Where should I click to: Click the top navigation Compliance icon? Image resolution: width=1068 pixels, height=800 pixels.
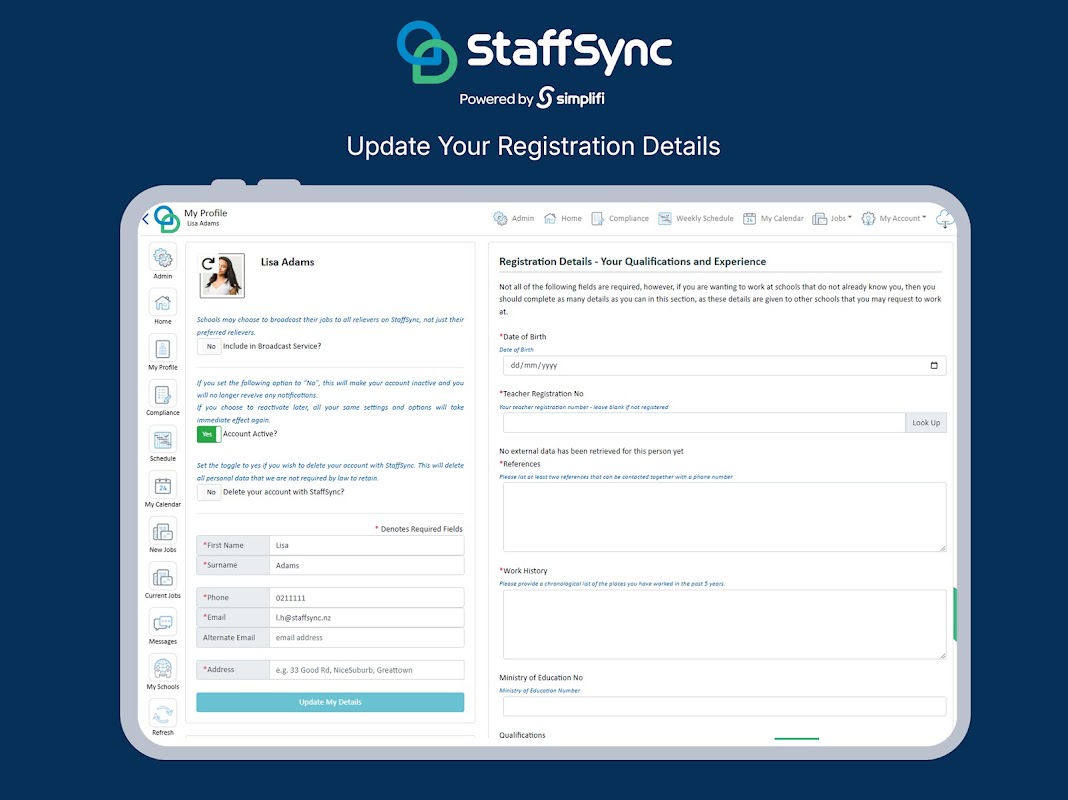[x=597, y=219]
